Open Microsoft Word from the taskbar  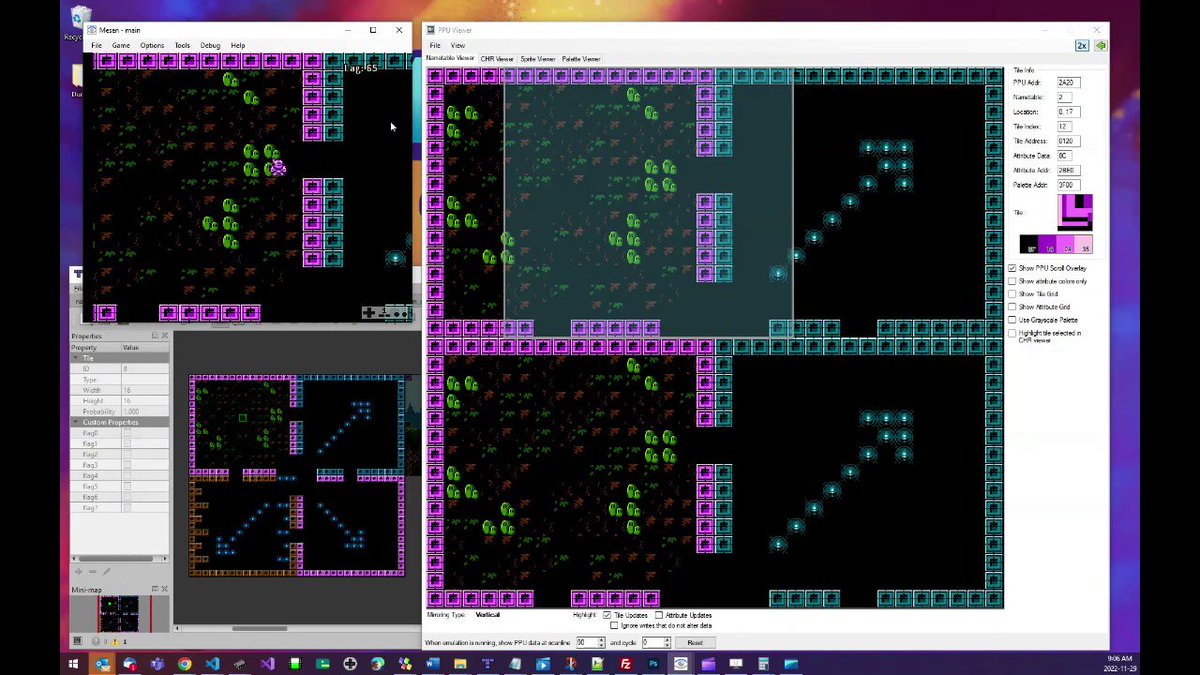click(433, 663)
